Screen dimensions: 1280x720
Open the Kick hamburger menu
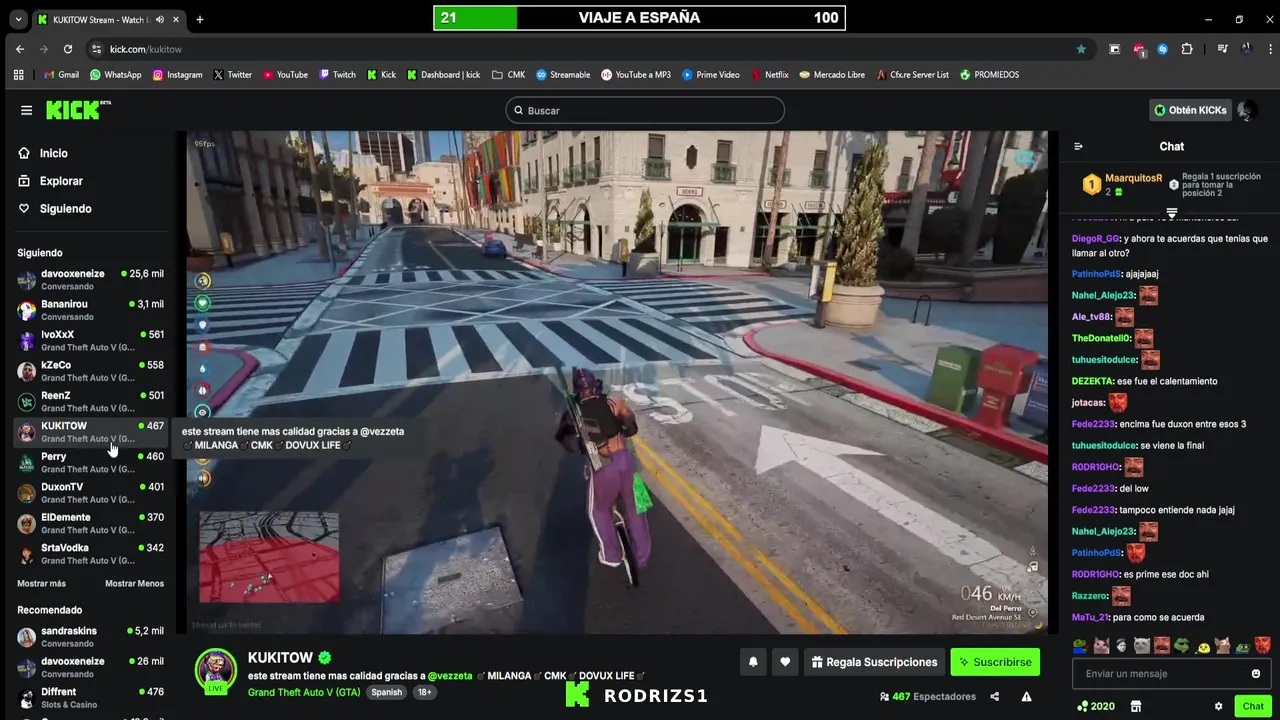coord(26,110)
